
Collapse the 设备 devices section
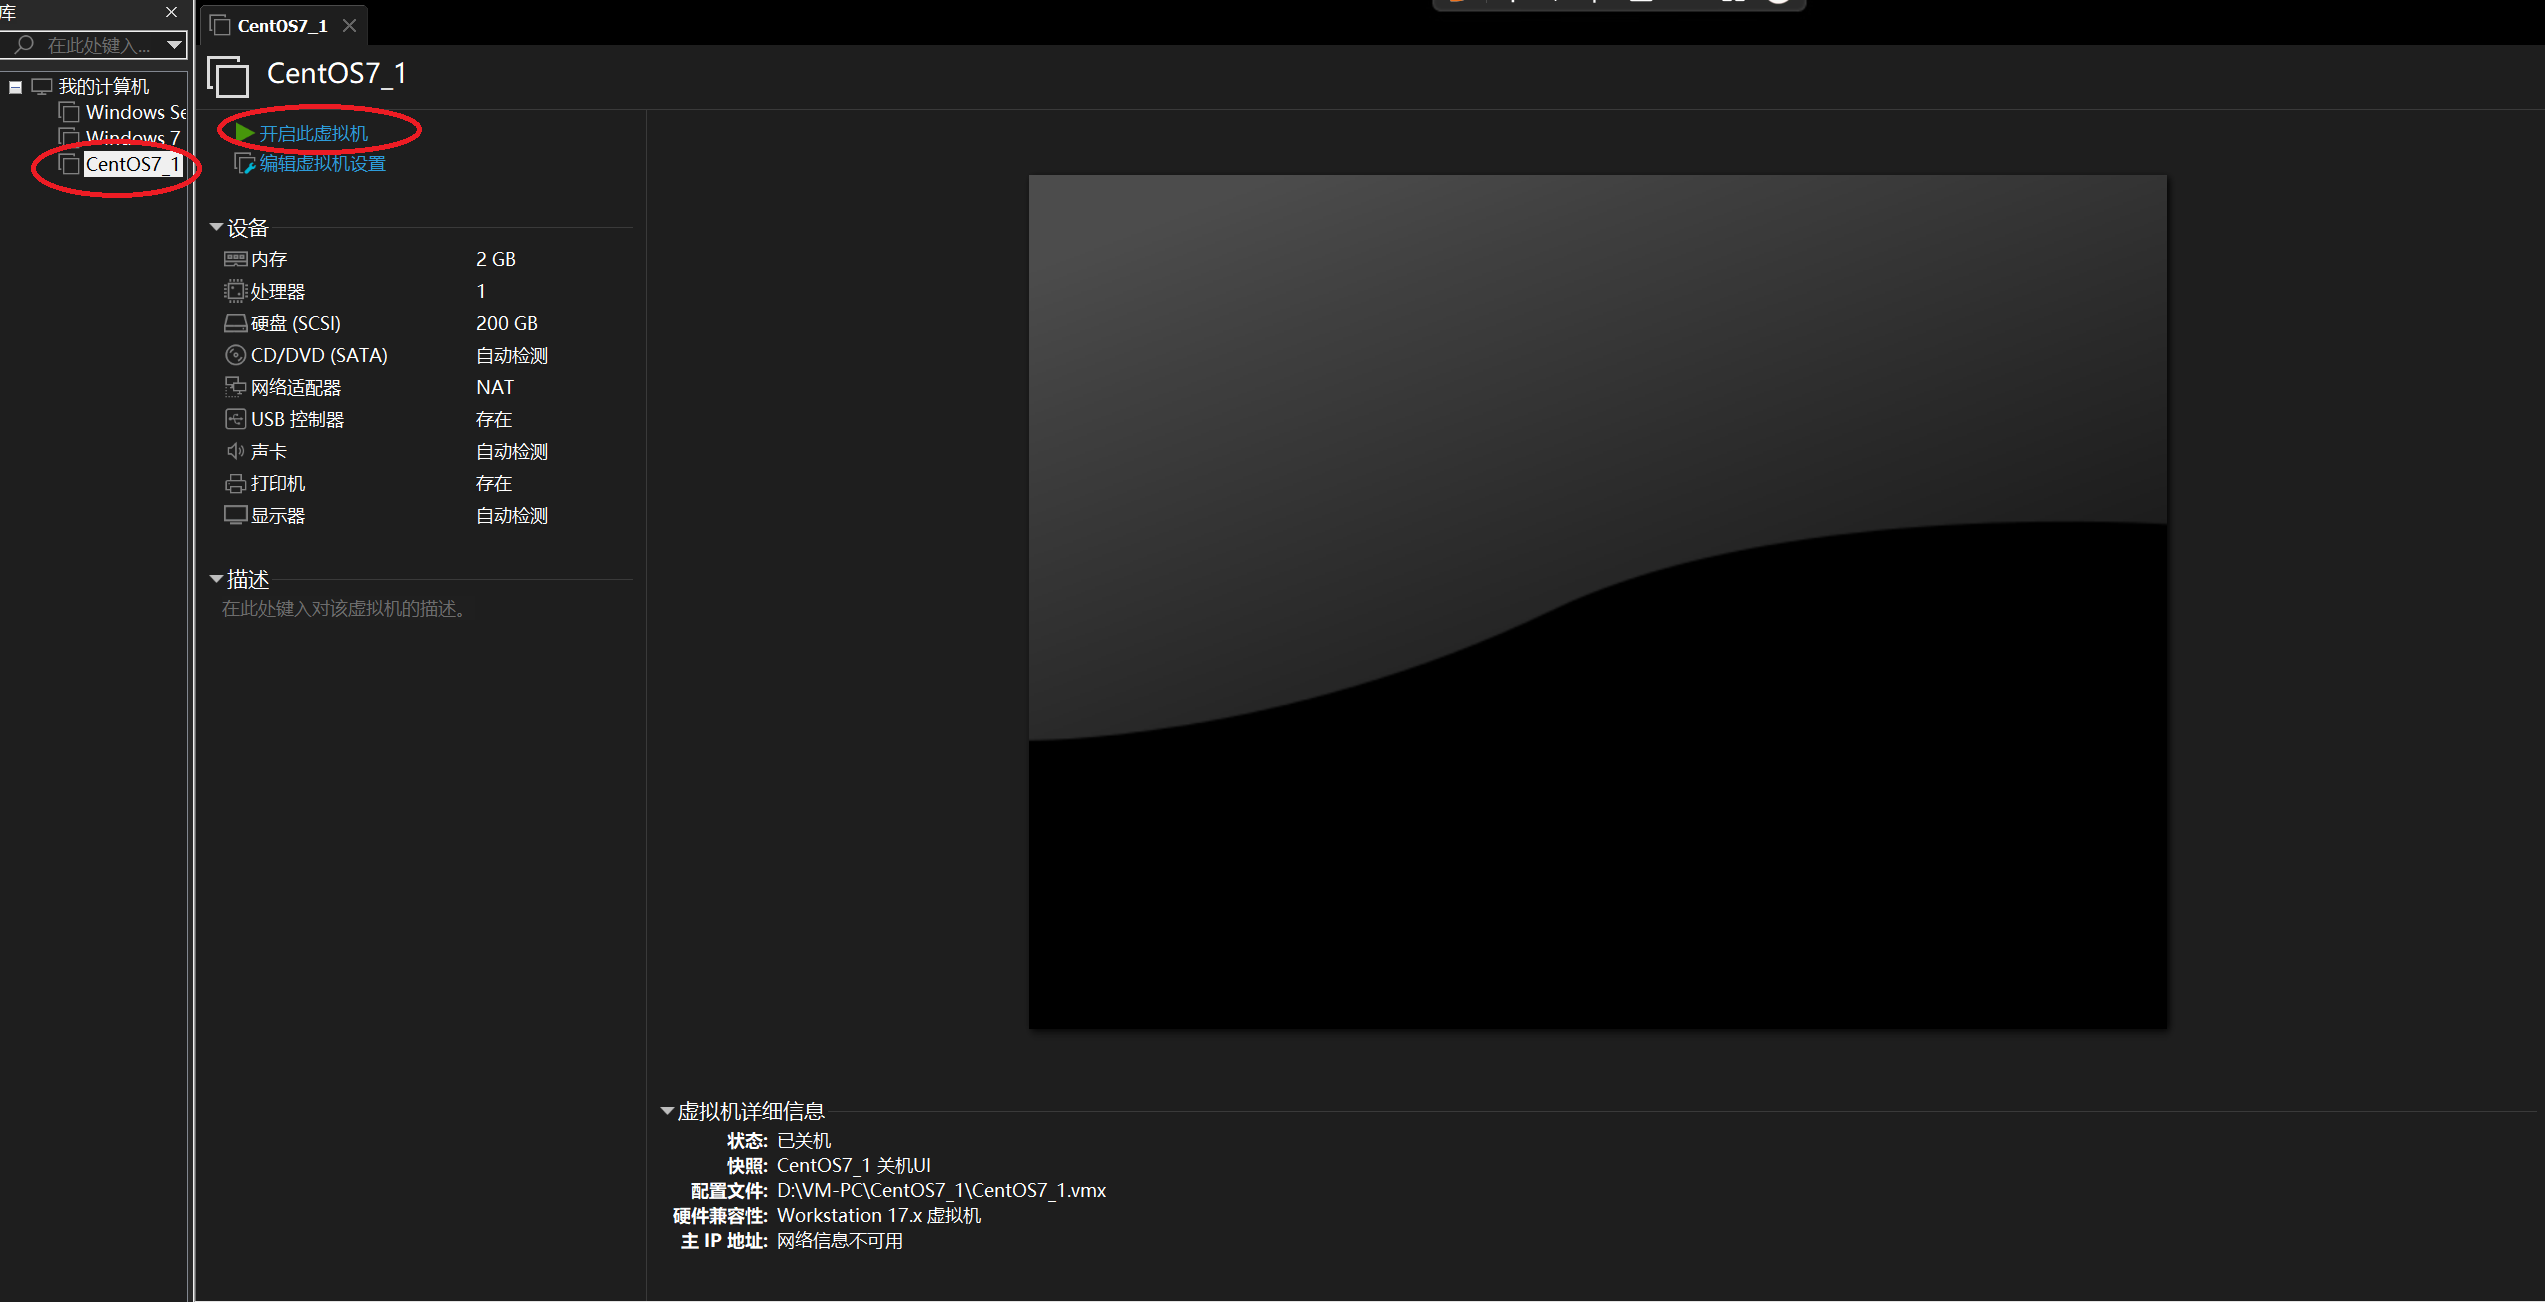pos(216,228)
